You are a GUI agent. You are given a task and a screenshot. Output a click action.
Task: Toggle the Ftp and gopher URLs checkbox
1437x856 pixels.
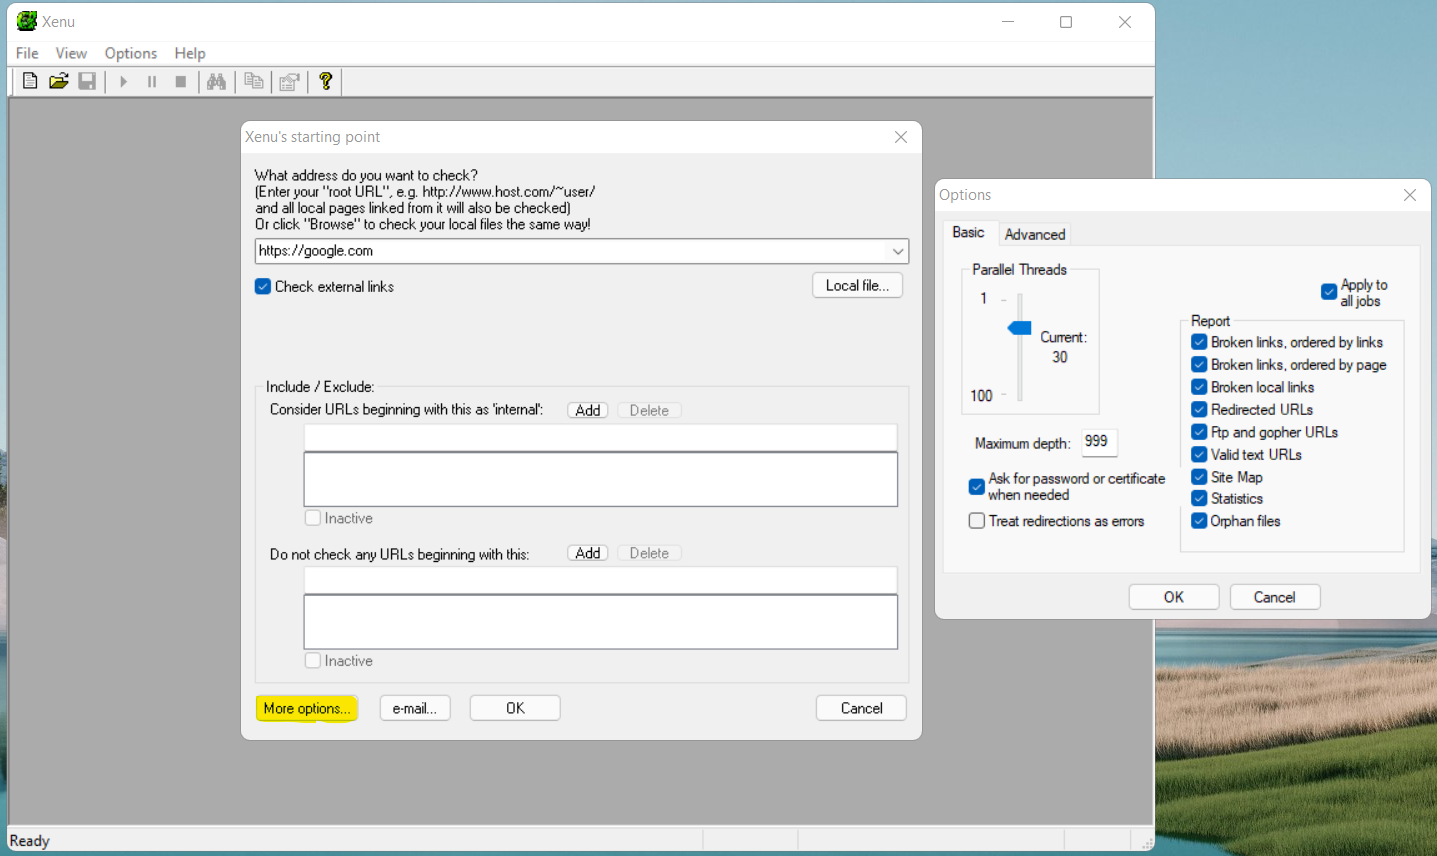pyautogui.click(x=1199, y=432)
